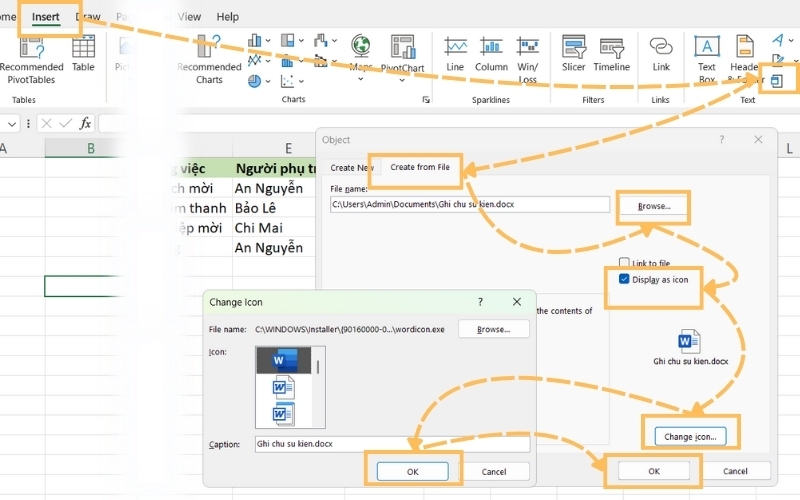Expand the pie chart dropdown arrow
The width and height of the screenshot is (800, 500).
click(268, 81)
